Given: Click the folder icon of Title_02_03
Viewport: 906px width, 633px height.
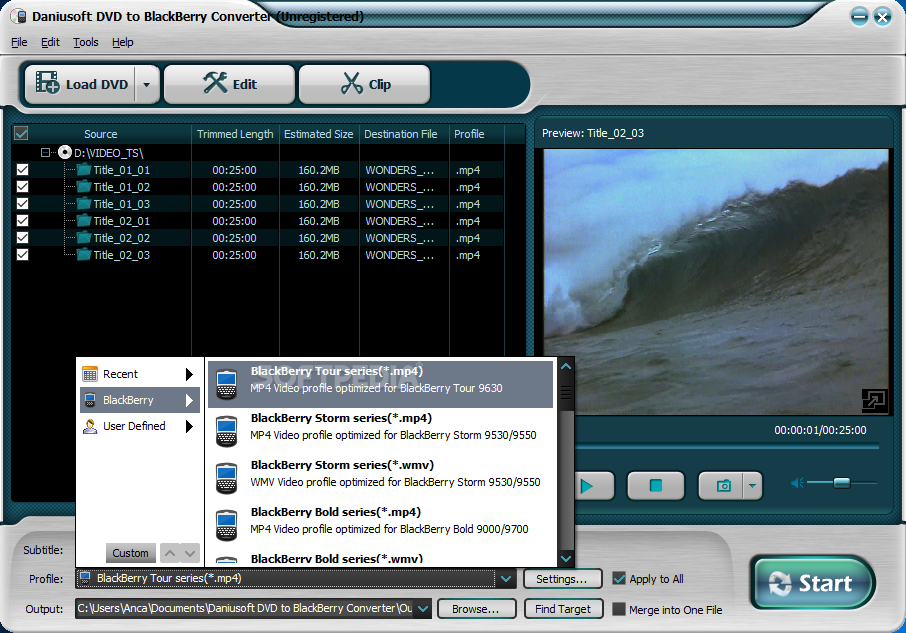Looking at the screenshot, I should [84, 255].
